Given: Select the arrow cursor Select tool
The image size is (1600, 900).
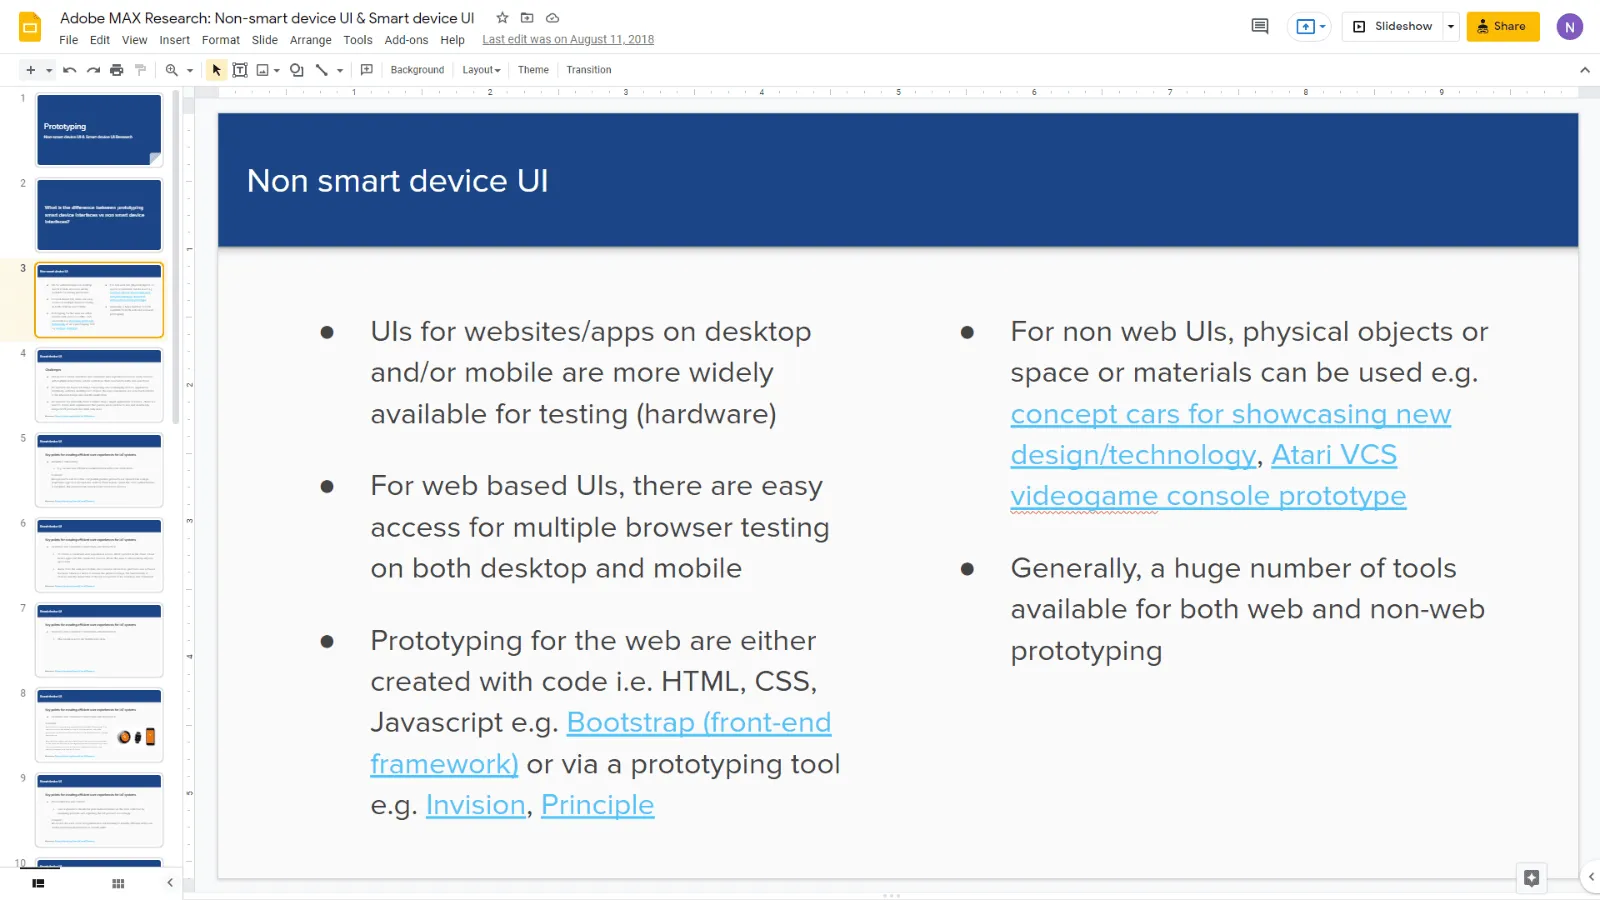Looking at the screenshot, I should click(x=216, y=70).
